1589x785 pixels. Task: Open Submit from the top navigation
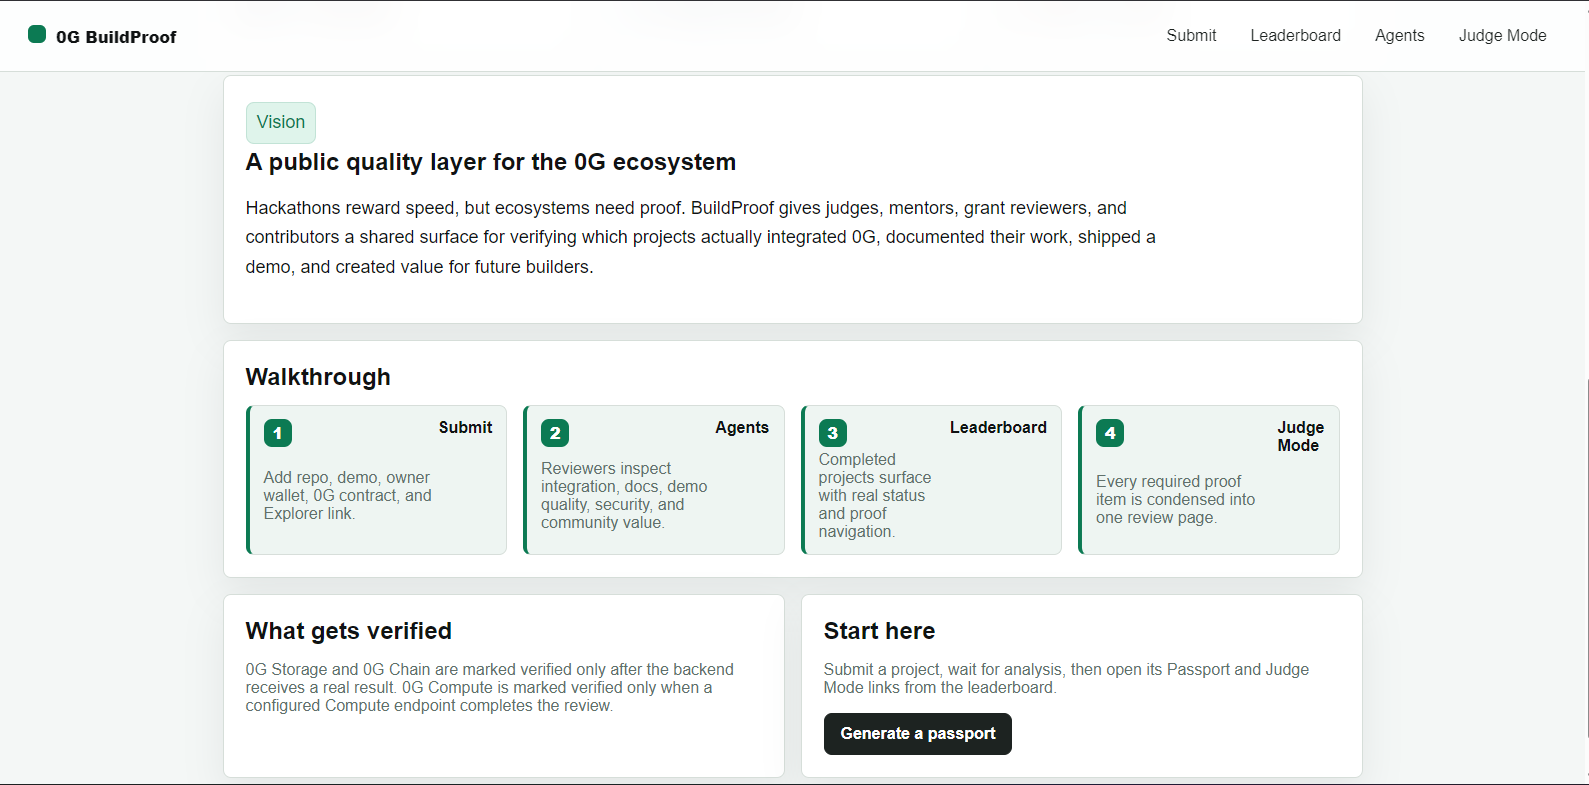[1191, 36]
